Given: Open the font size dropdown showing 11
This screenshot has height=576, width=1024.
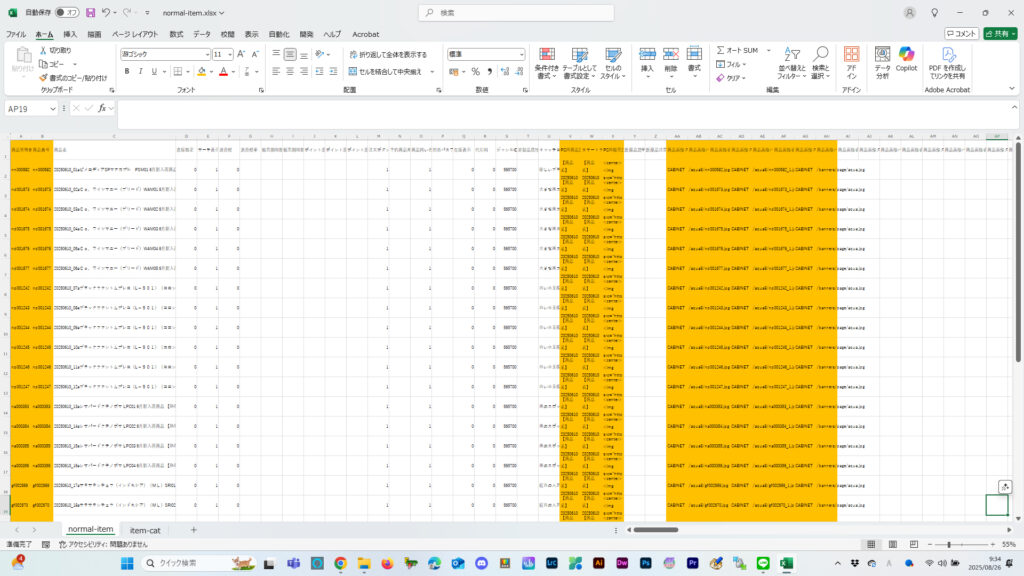Looking at the screenshot, I should click(x=230, y=54).
